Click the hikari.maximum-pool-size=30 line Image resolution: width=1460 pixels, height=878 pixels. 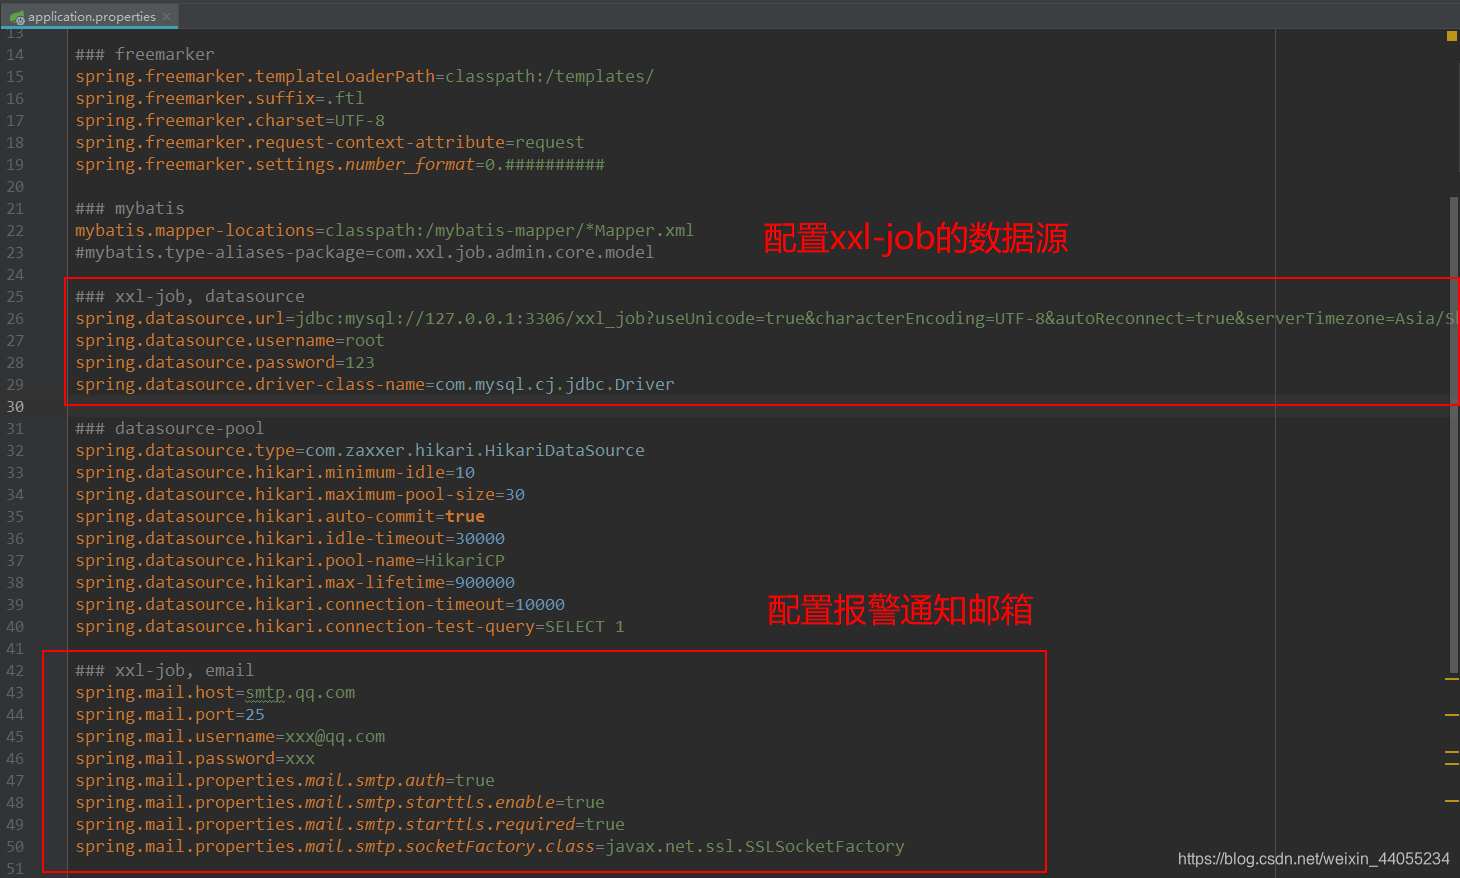coord(300,494)
